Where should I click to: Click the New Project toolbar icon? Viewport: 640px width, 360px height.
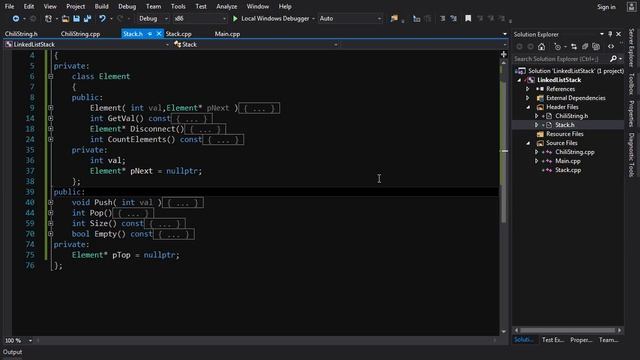[x=48, y=19]
